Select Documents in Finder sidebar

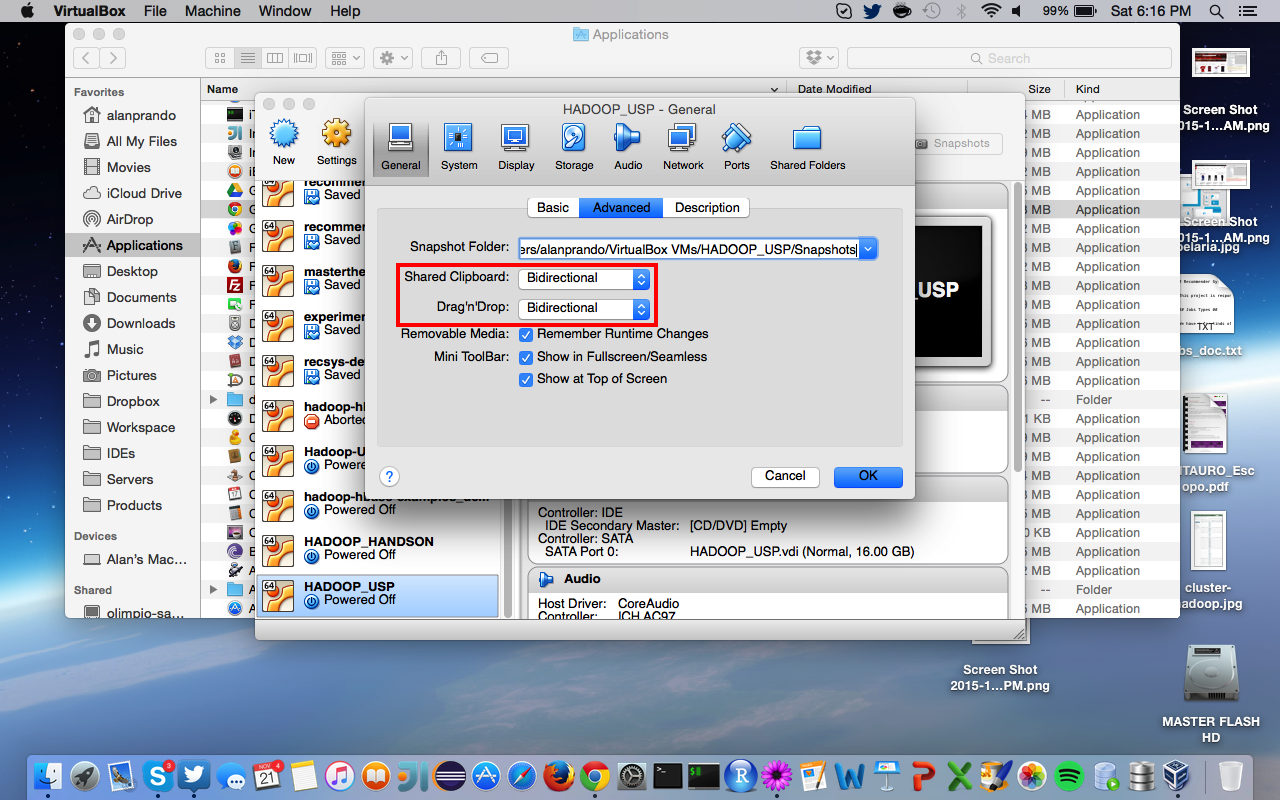click(133, 297)
